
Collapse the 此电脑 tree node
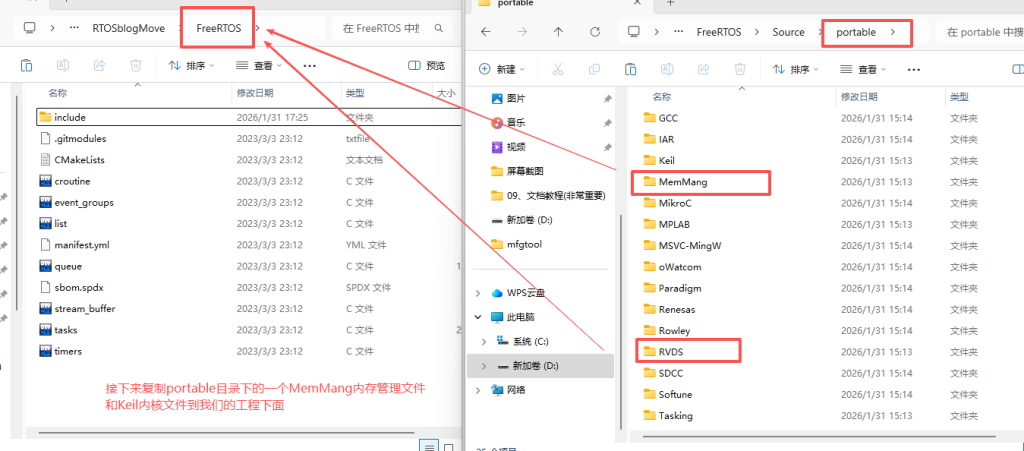pyautogui.click(x=476, y=317)
